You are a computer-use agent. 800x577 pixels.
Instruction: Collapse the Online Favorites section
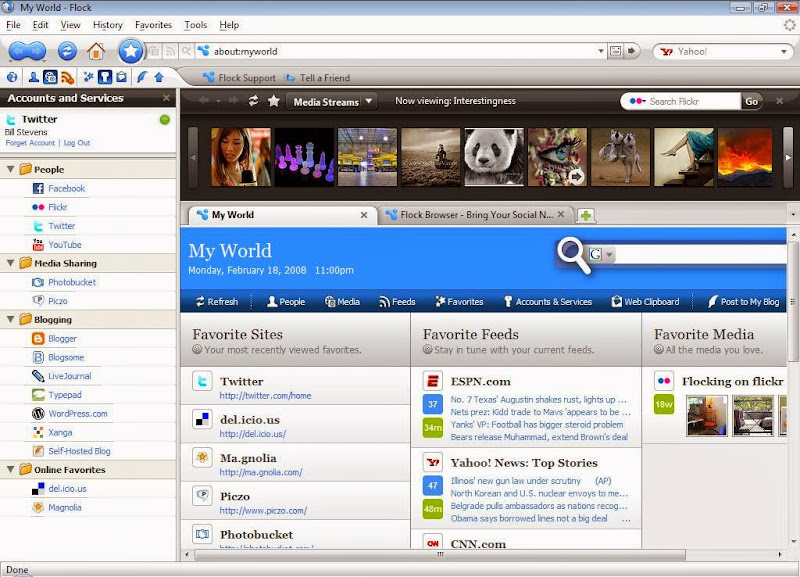tap(11, 469)
